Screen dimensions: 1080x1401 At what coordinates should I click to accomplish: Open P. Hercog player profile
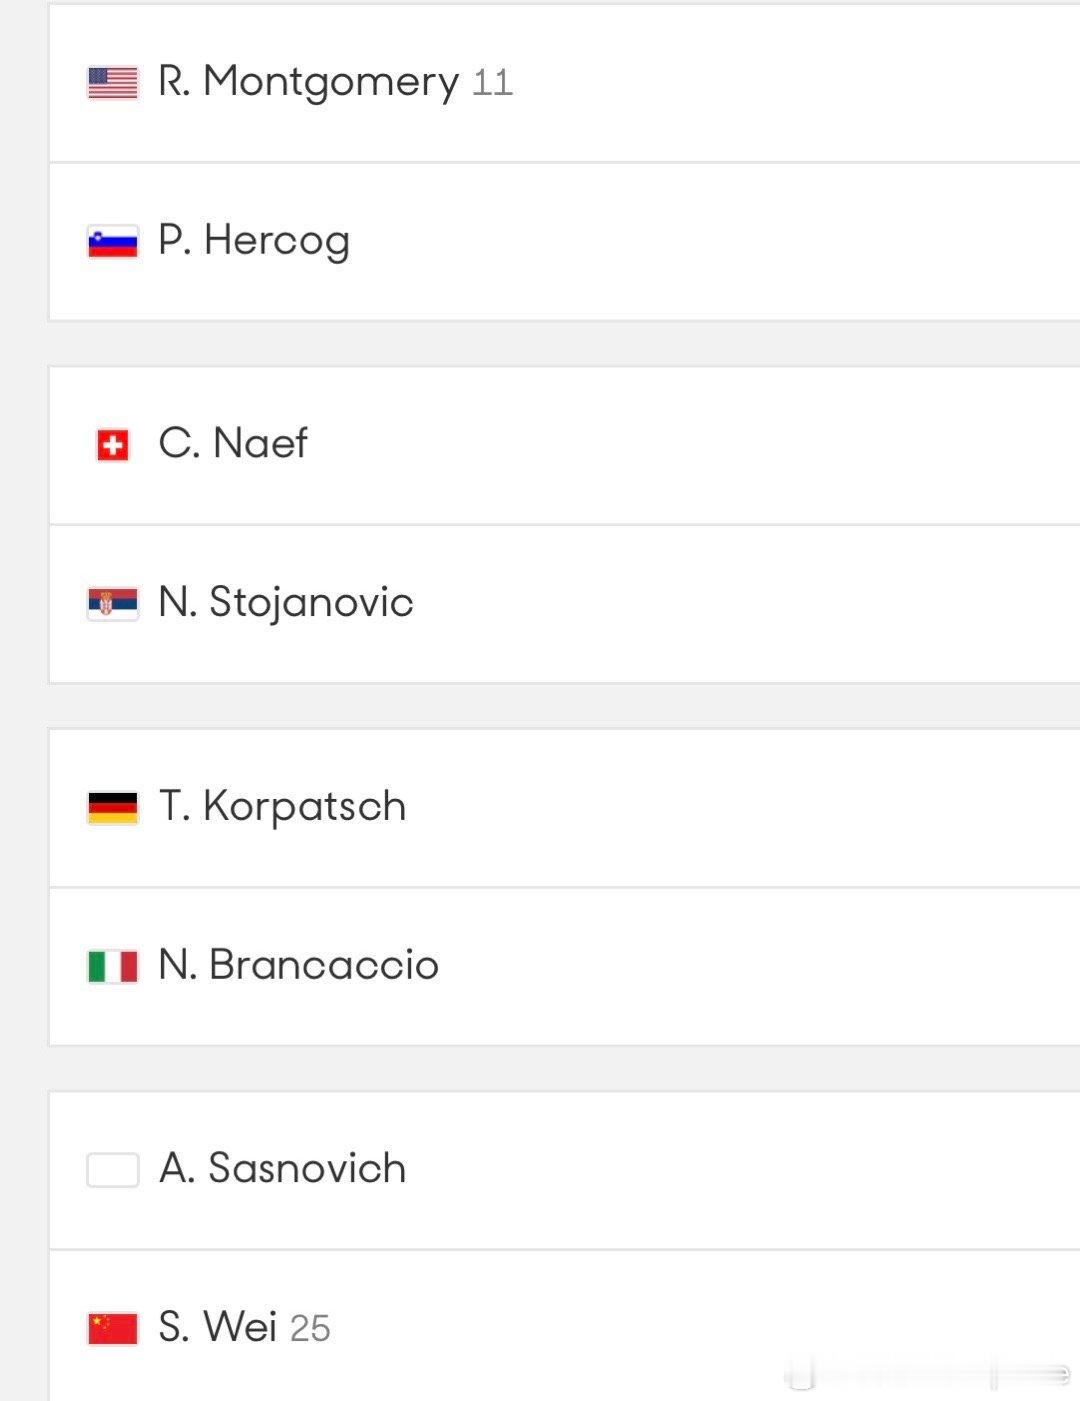pyautogui.click(x=254, y=241)
